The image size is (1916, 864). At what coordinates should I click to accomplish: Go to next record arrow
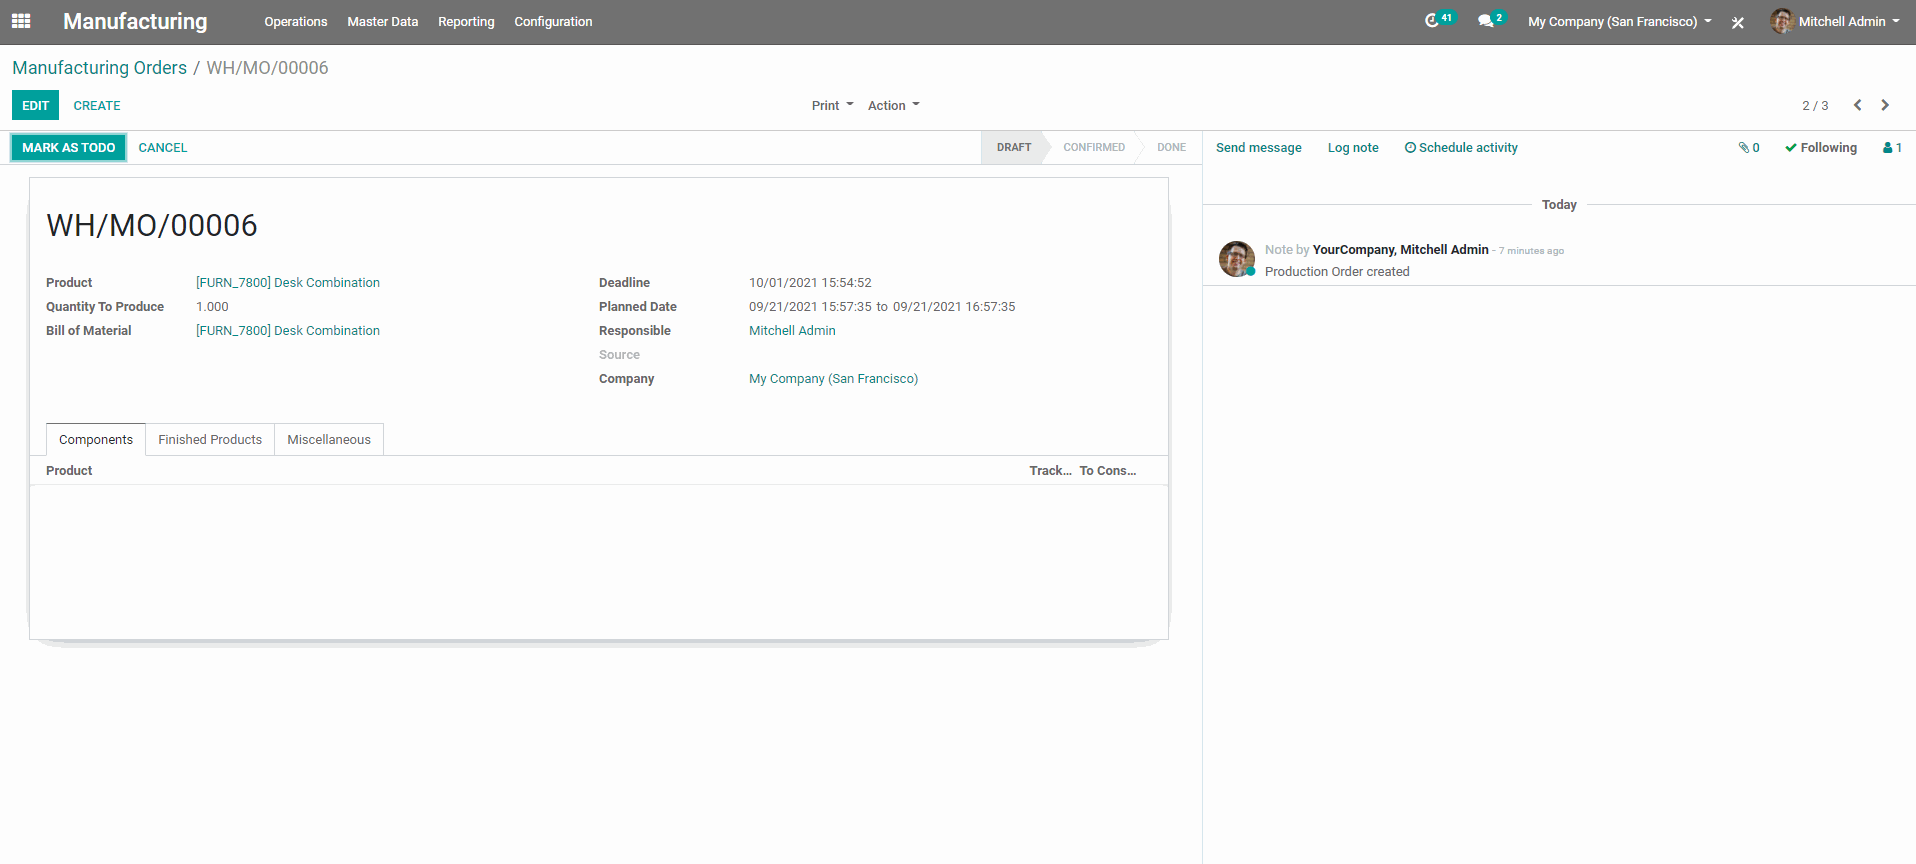pos(1885,105)
